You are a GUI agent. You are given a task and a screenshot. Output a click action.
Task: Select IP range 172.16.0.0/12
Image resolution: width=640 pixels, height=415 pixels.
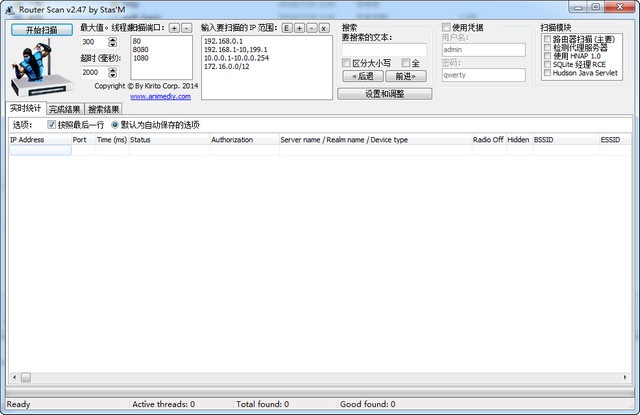click(227, 66)
